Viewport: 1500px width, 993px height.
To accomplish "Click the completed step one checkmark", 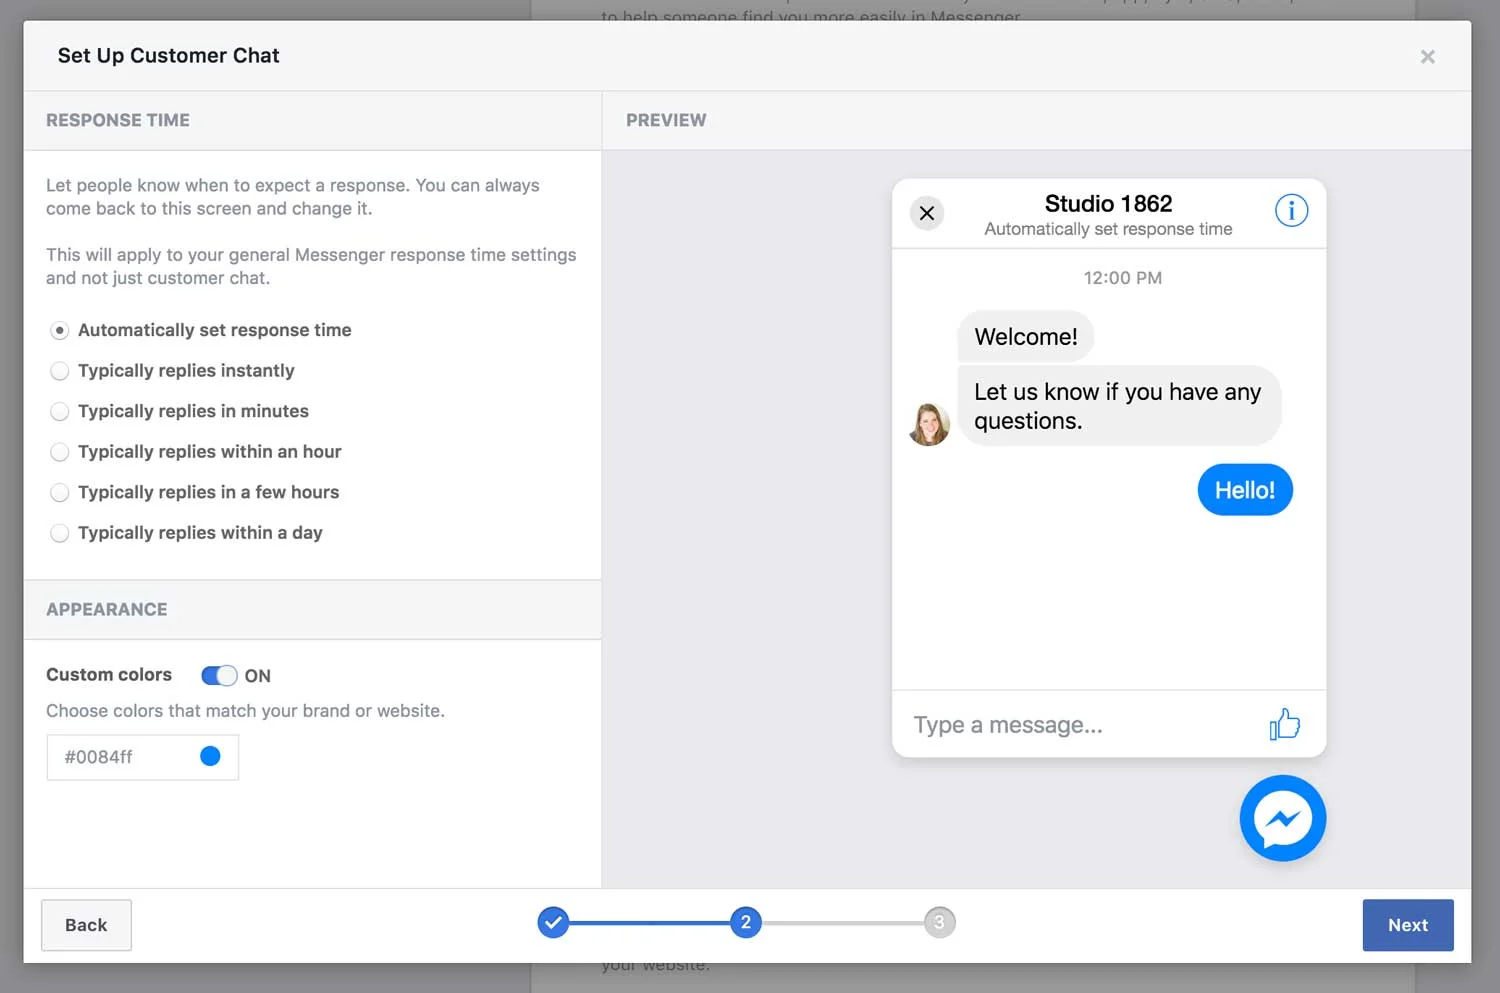I will pyautogui.click(x=553, y=922).
